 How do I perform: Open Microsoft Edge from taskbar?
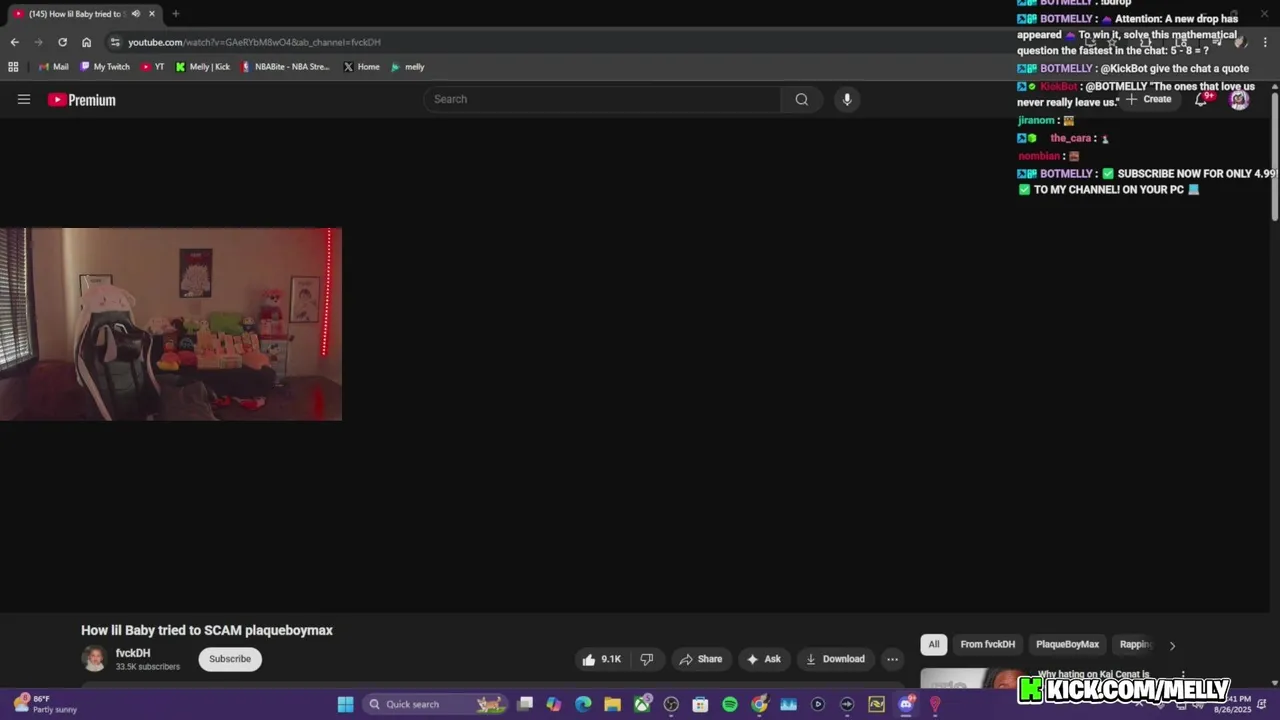coord(583,704)
